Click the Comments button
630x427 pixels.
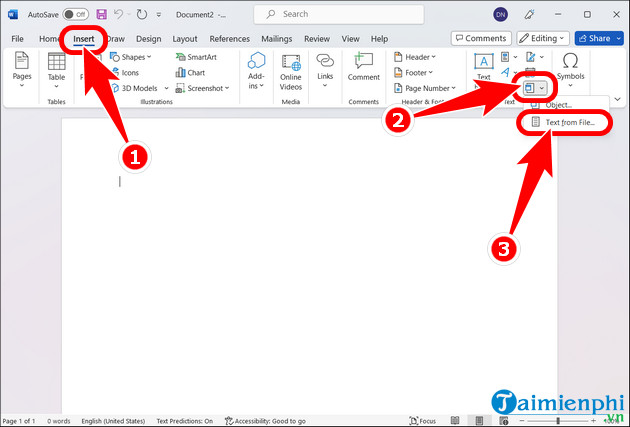coord(481,38)
